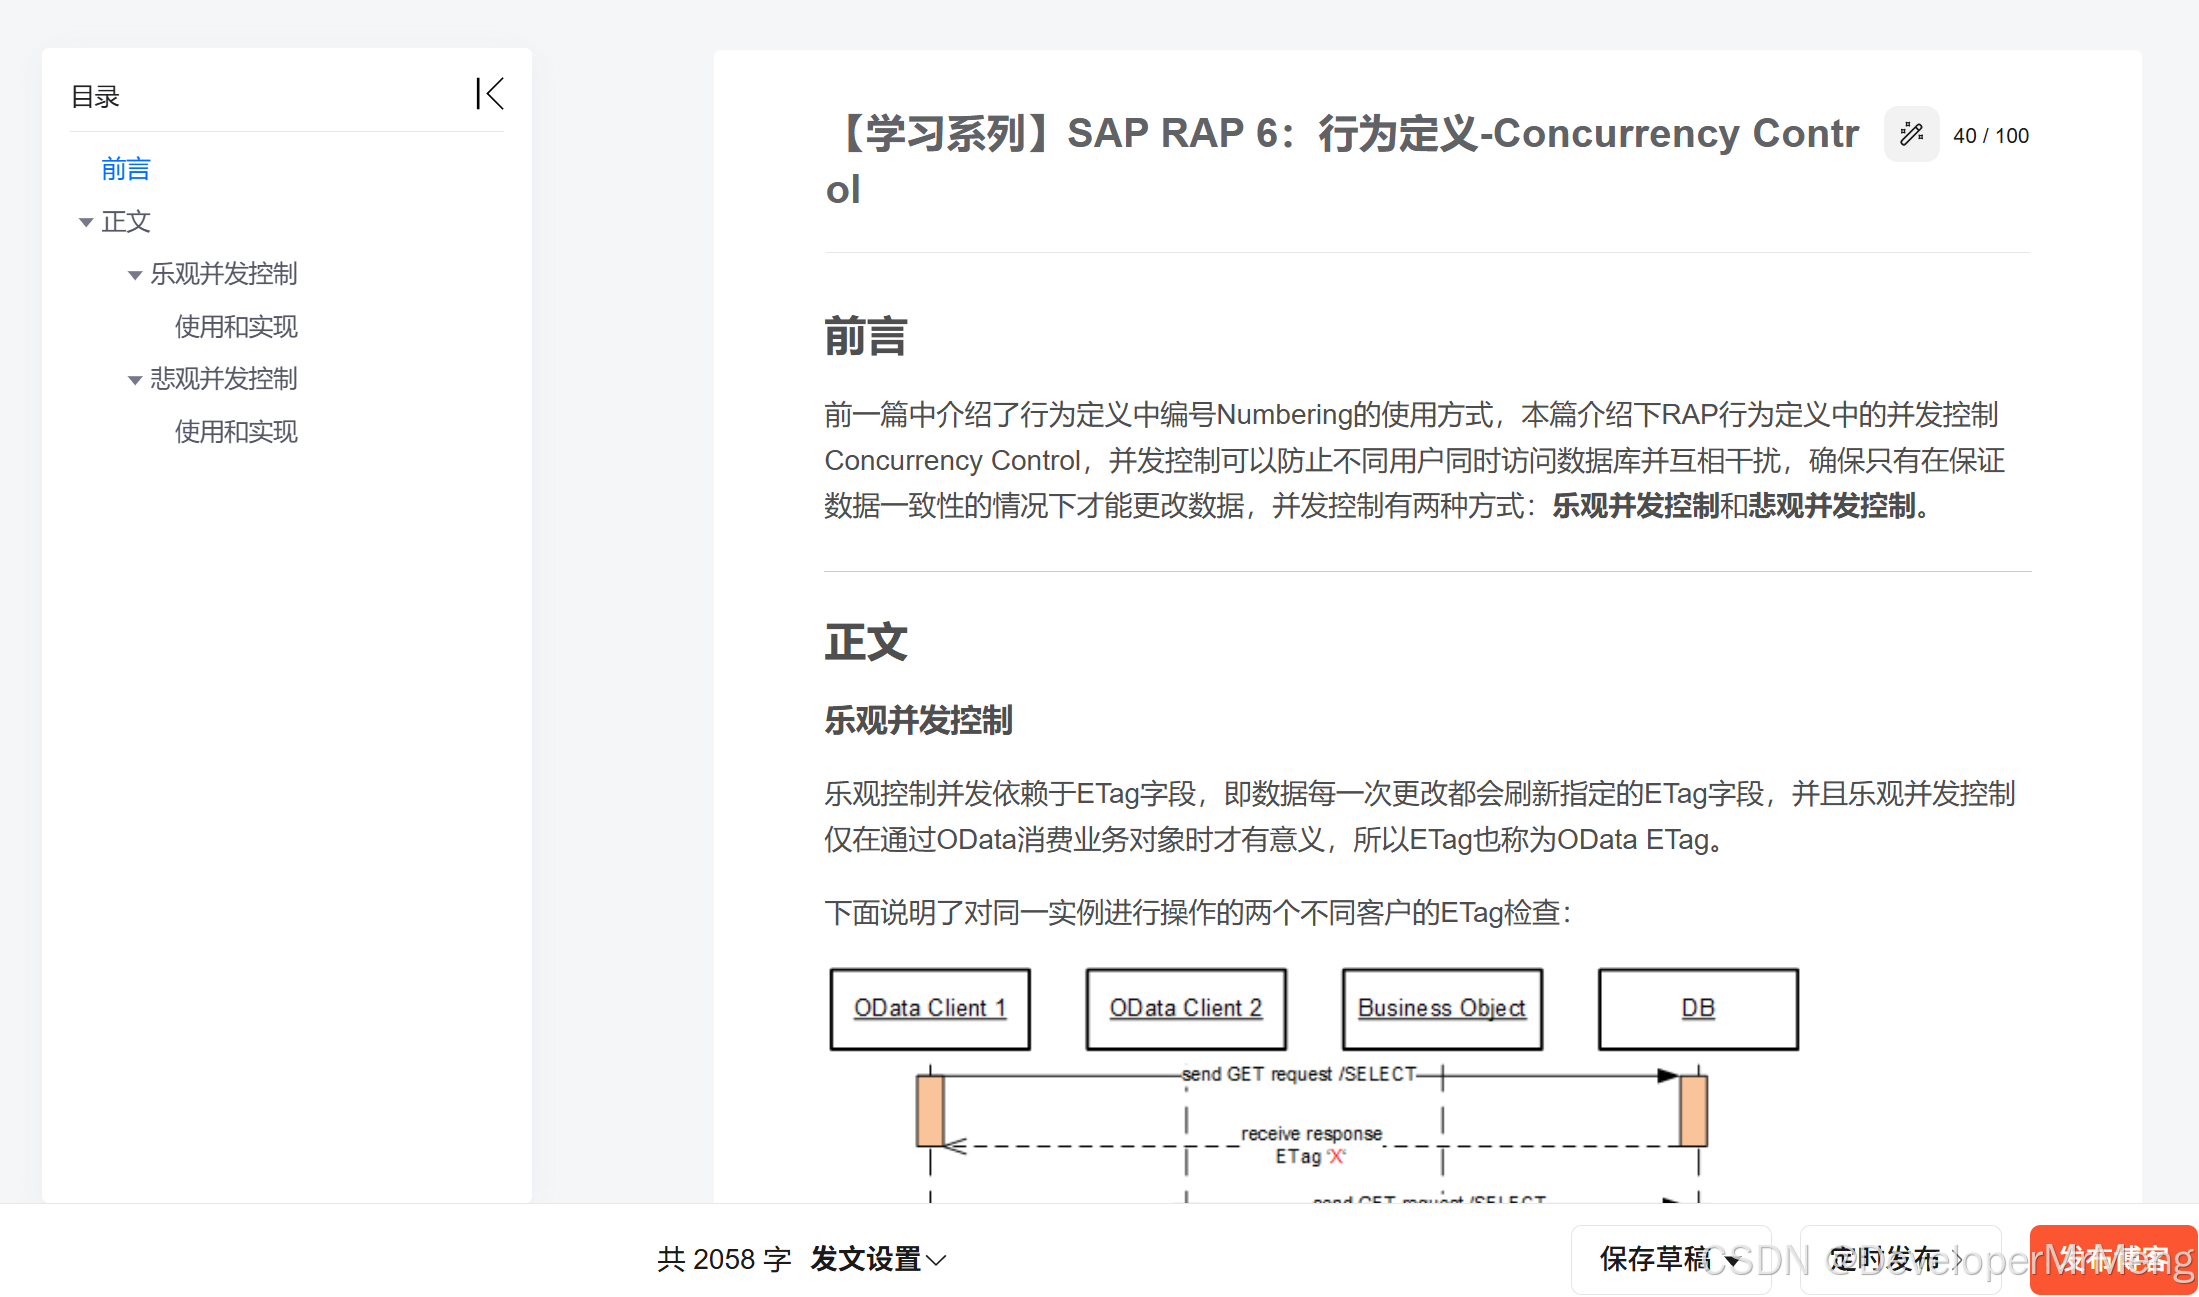This screenshot has width=2199, height=1297.
Task: Select 乐观并发控制 in table of contents
Action: point(224,273)
